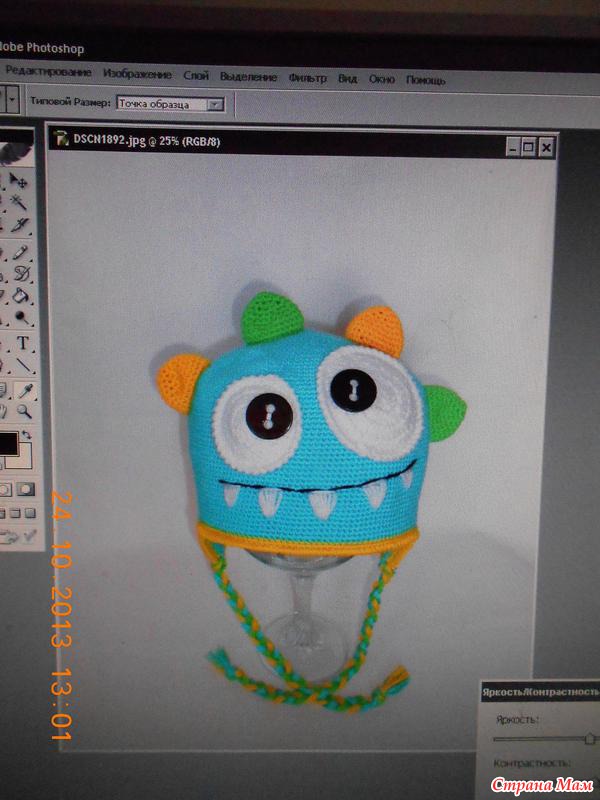The width and height of the screenshot is (600, 800).
Task: Select the Pencil tool
Action: 20,252
